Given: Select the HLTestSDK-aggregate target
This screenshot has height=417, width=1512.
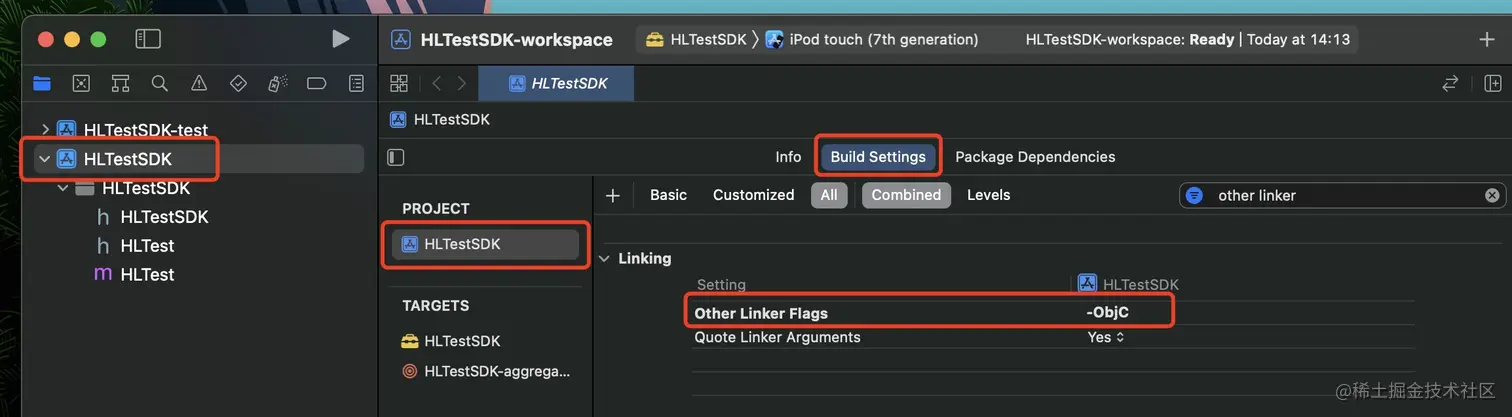Looking at the screenshot, I should point(485,371).
